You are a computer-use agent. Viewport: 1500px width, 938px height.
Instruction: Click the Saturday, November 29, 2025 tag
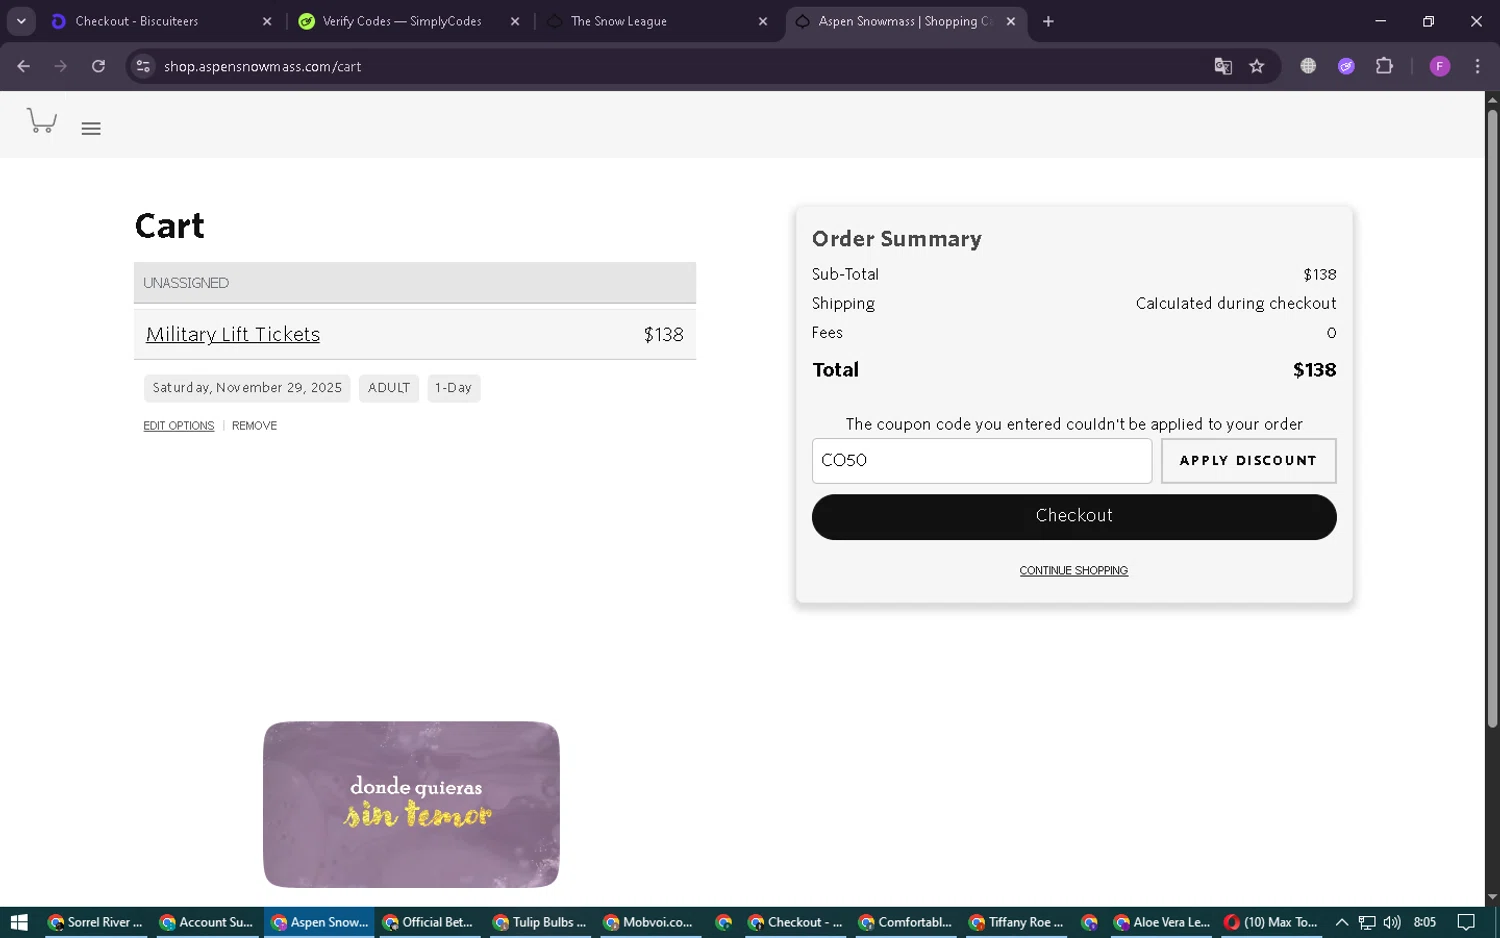[x=247, y=388]
